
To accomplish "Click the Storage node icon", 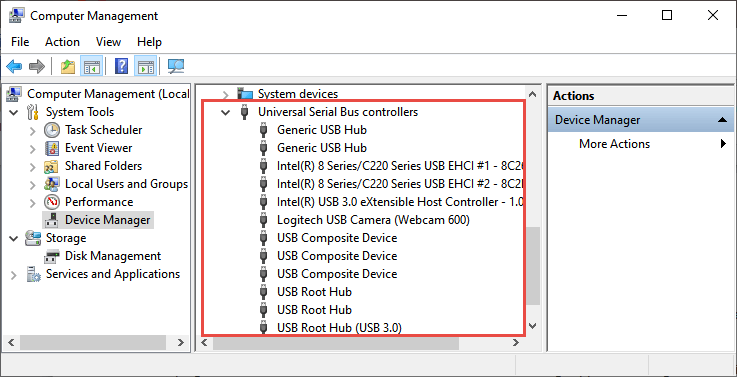I will click(x=32, y=238).
